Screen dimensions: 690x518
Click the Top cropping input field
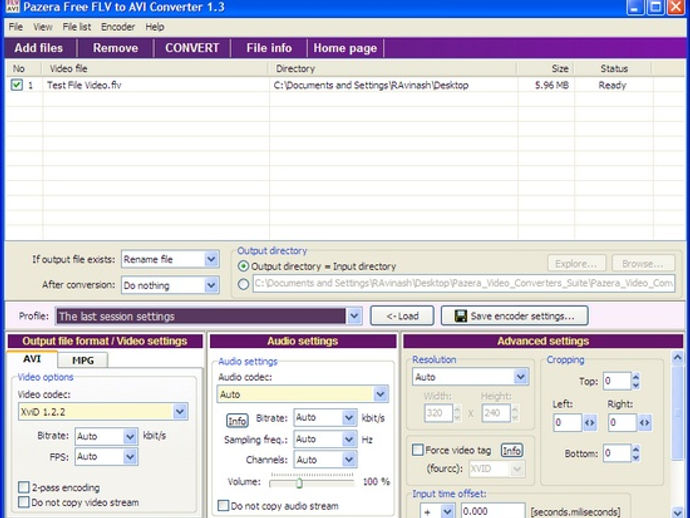(617, 381)
